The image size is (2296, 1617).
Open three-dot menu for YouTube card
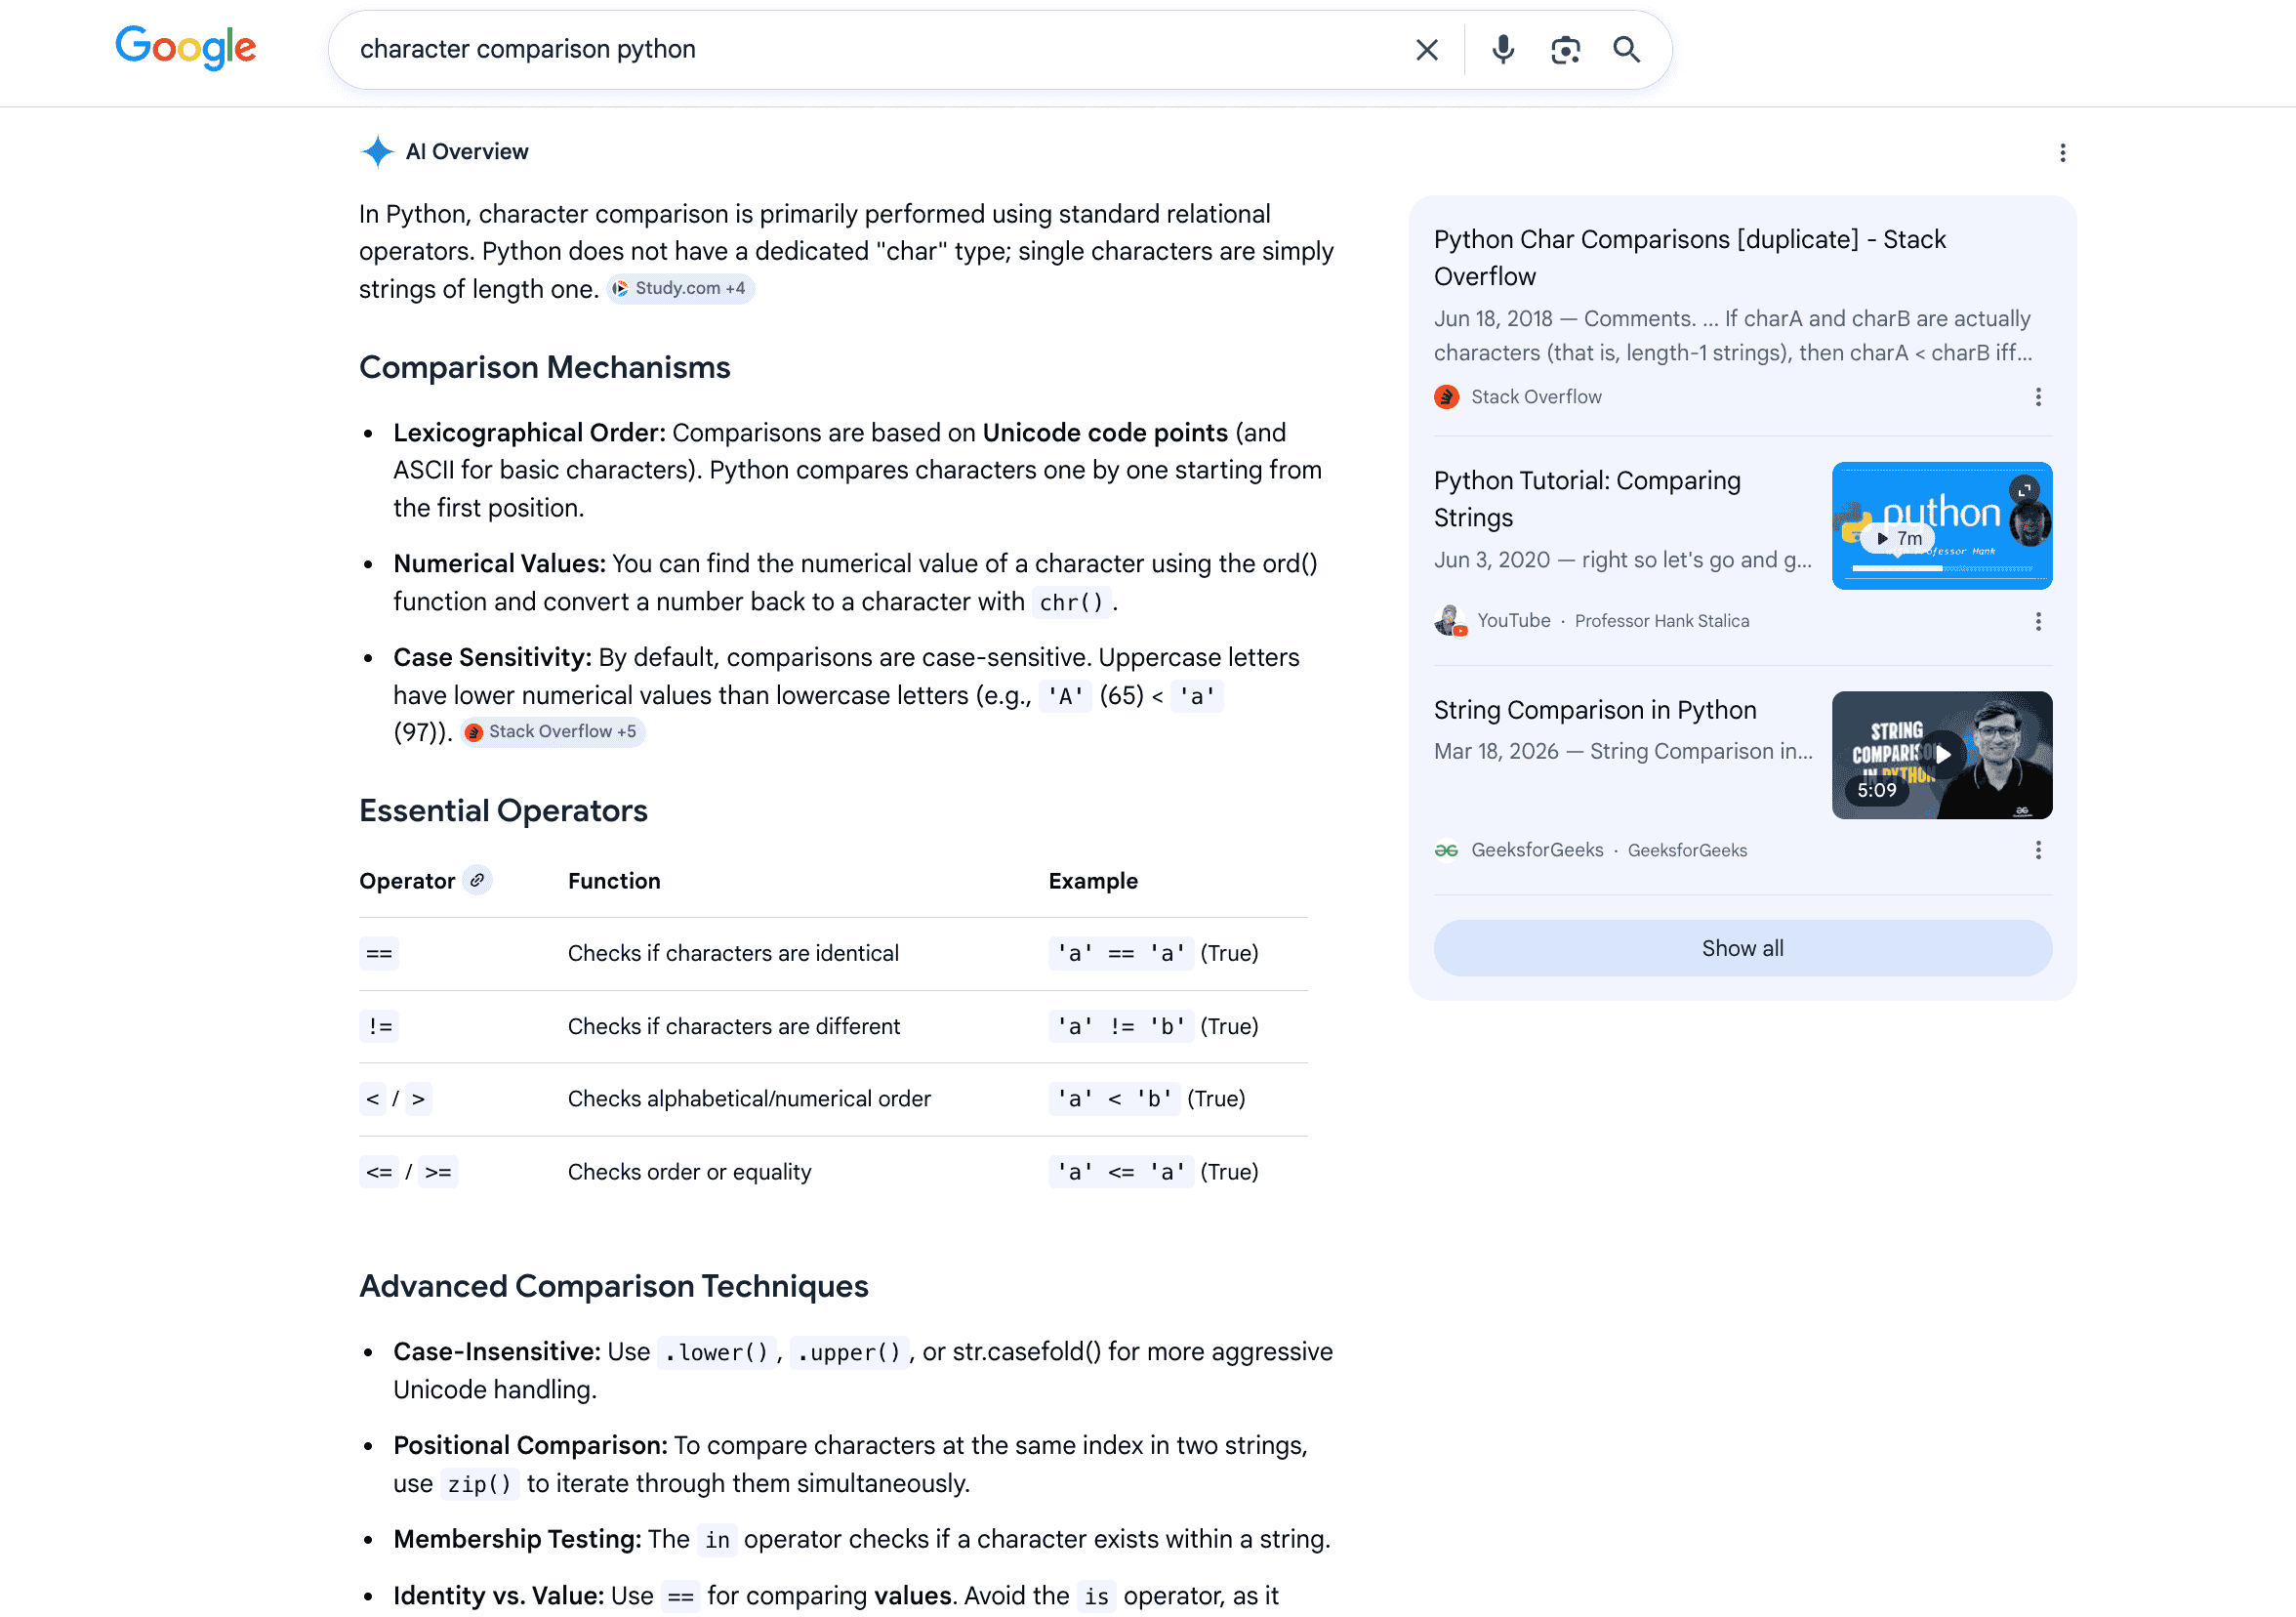tap(2038, 621)
